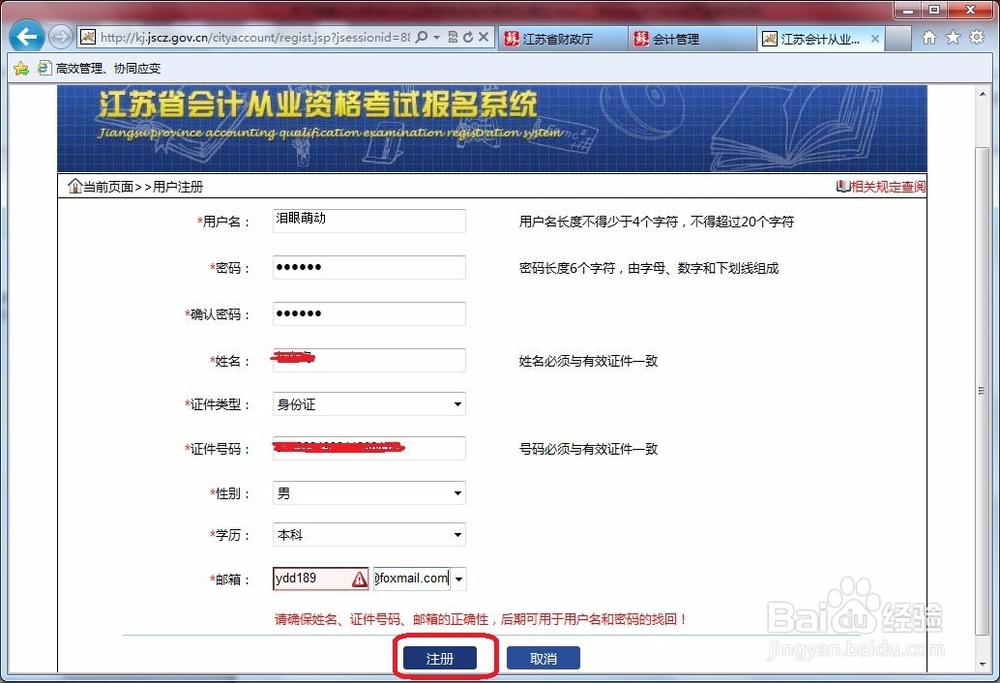
Task: Click the 取消 cancel button
Action: pyautogui.click(x=543, y=658)
